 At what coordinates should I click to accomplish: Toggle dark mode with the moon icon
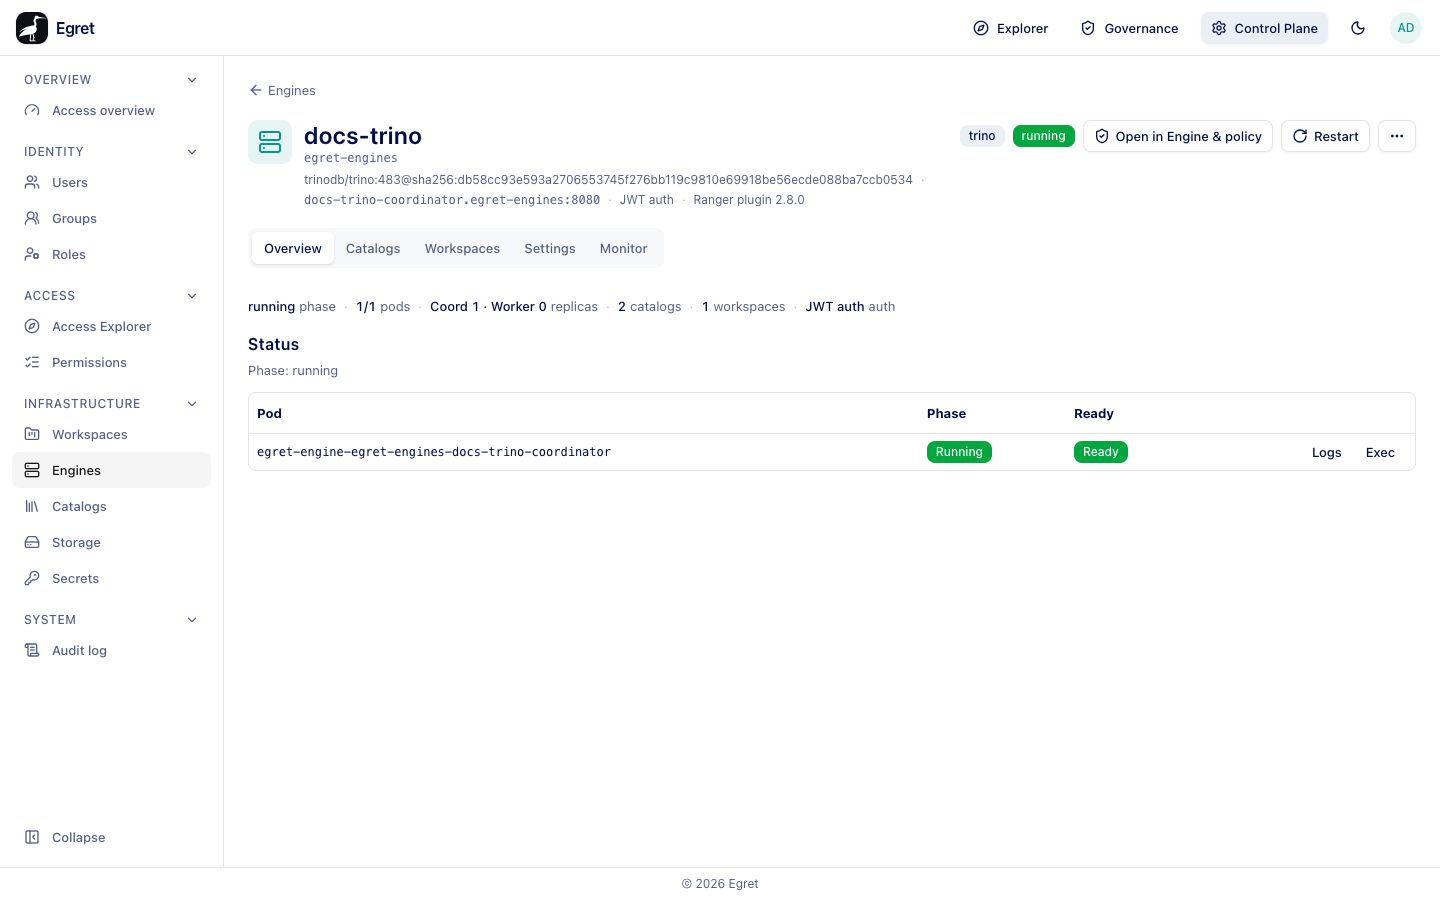(x=1358, y=28)
